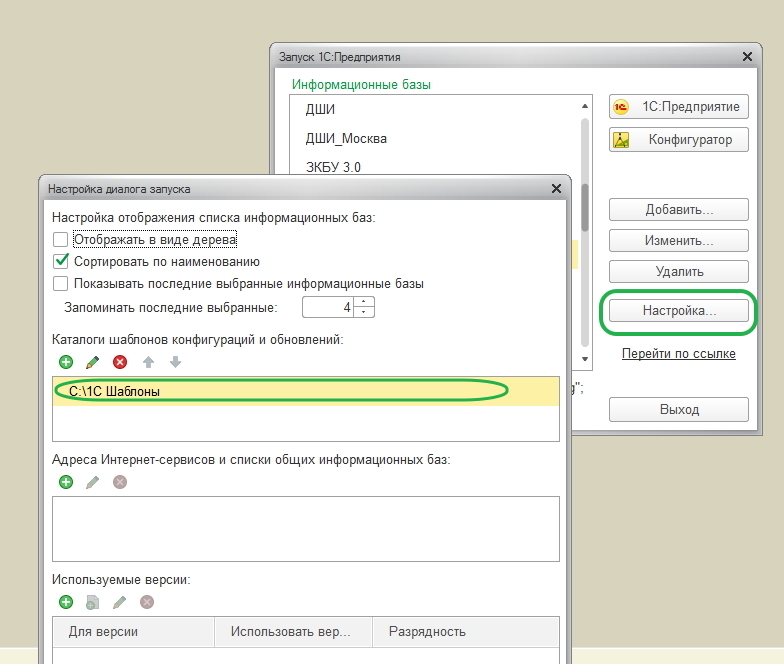
Task: Click the 'Для версии' column header
Action: coord(134,632)
